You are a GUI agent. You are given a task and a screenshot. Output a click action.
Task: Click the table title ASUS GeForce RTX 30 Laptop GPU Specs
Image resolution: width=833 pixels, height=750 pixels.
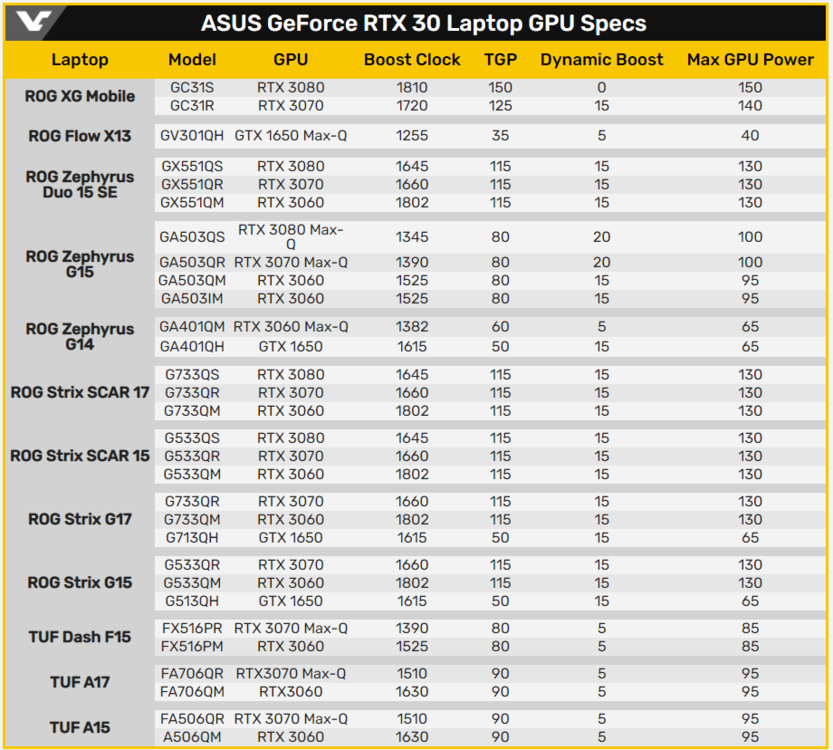(x=423, y=23)
